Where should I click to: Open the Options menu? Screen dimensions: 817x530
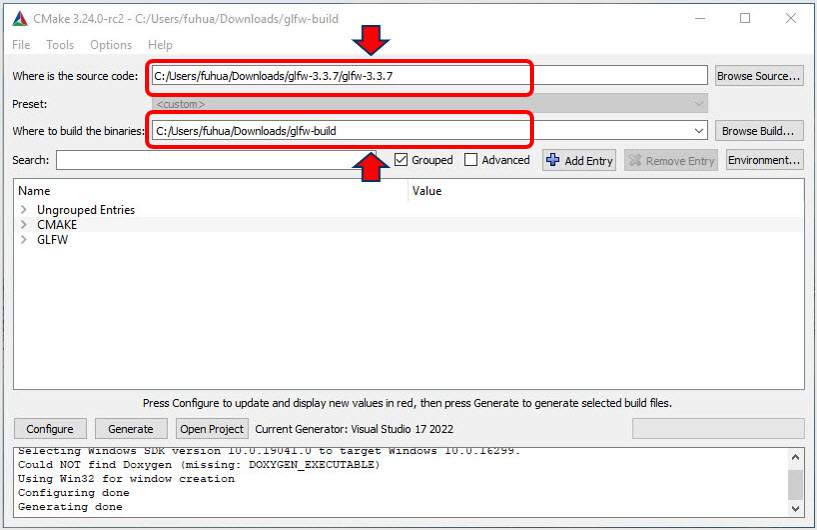pos(111,45)
